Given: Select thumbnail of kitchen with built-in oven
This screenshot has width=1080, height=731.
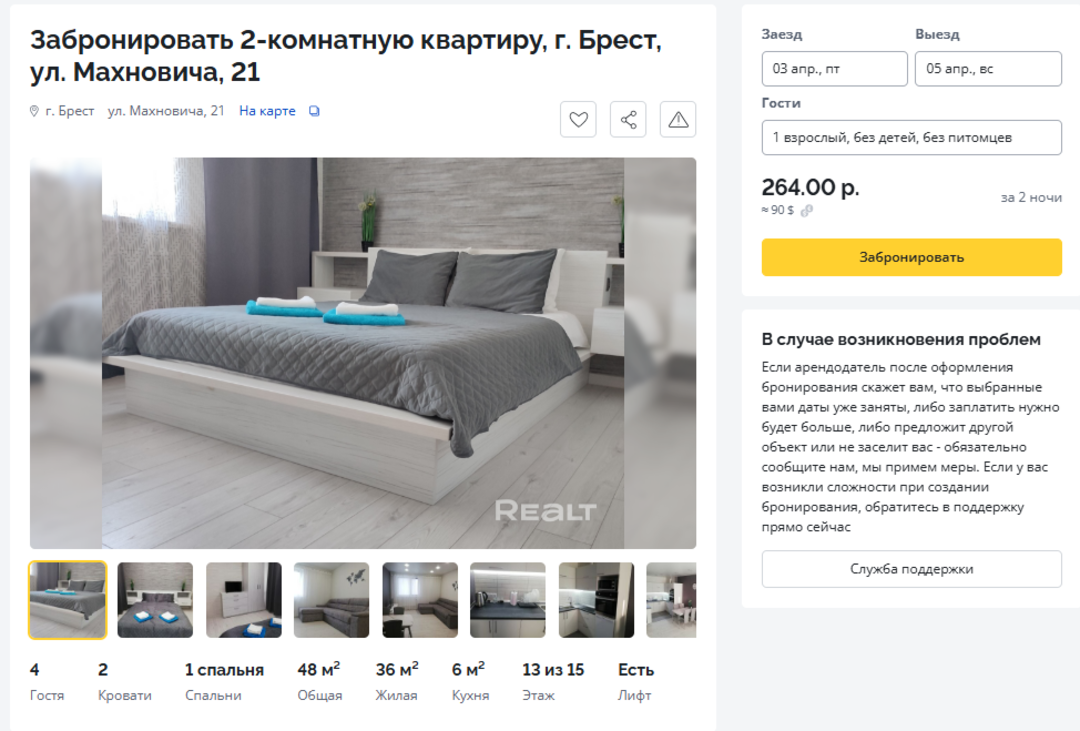Looking at the screenshot, I should [596, 600].
